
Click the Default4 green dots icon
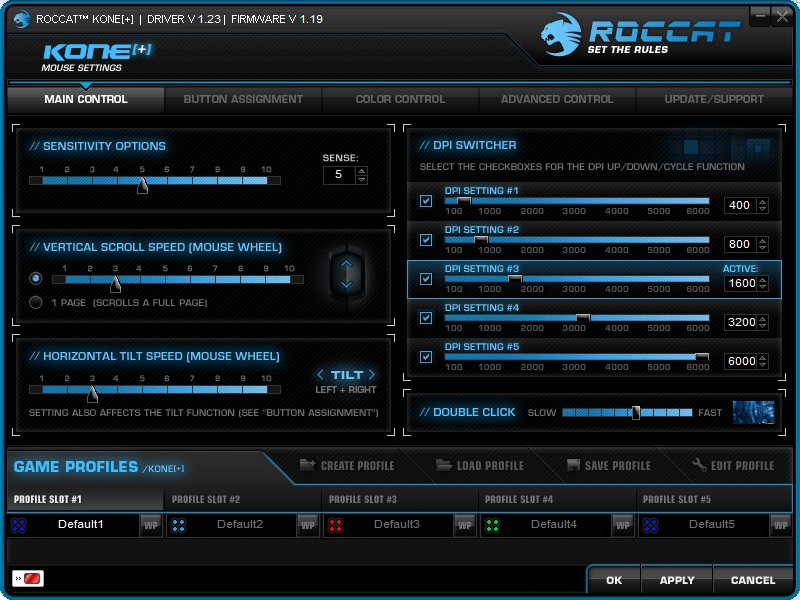click(492, 525)
